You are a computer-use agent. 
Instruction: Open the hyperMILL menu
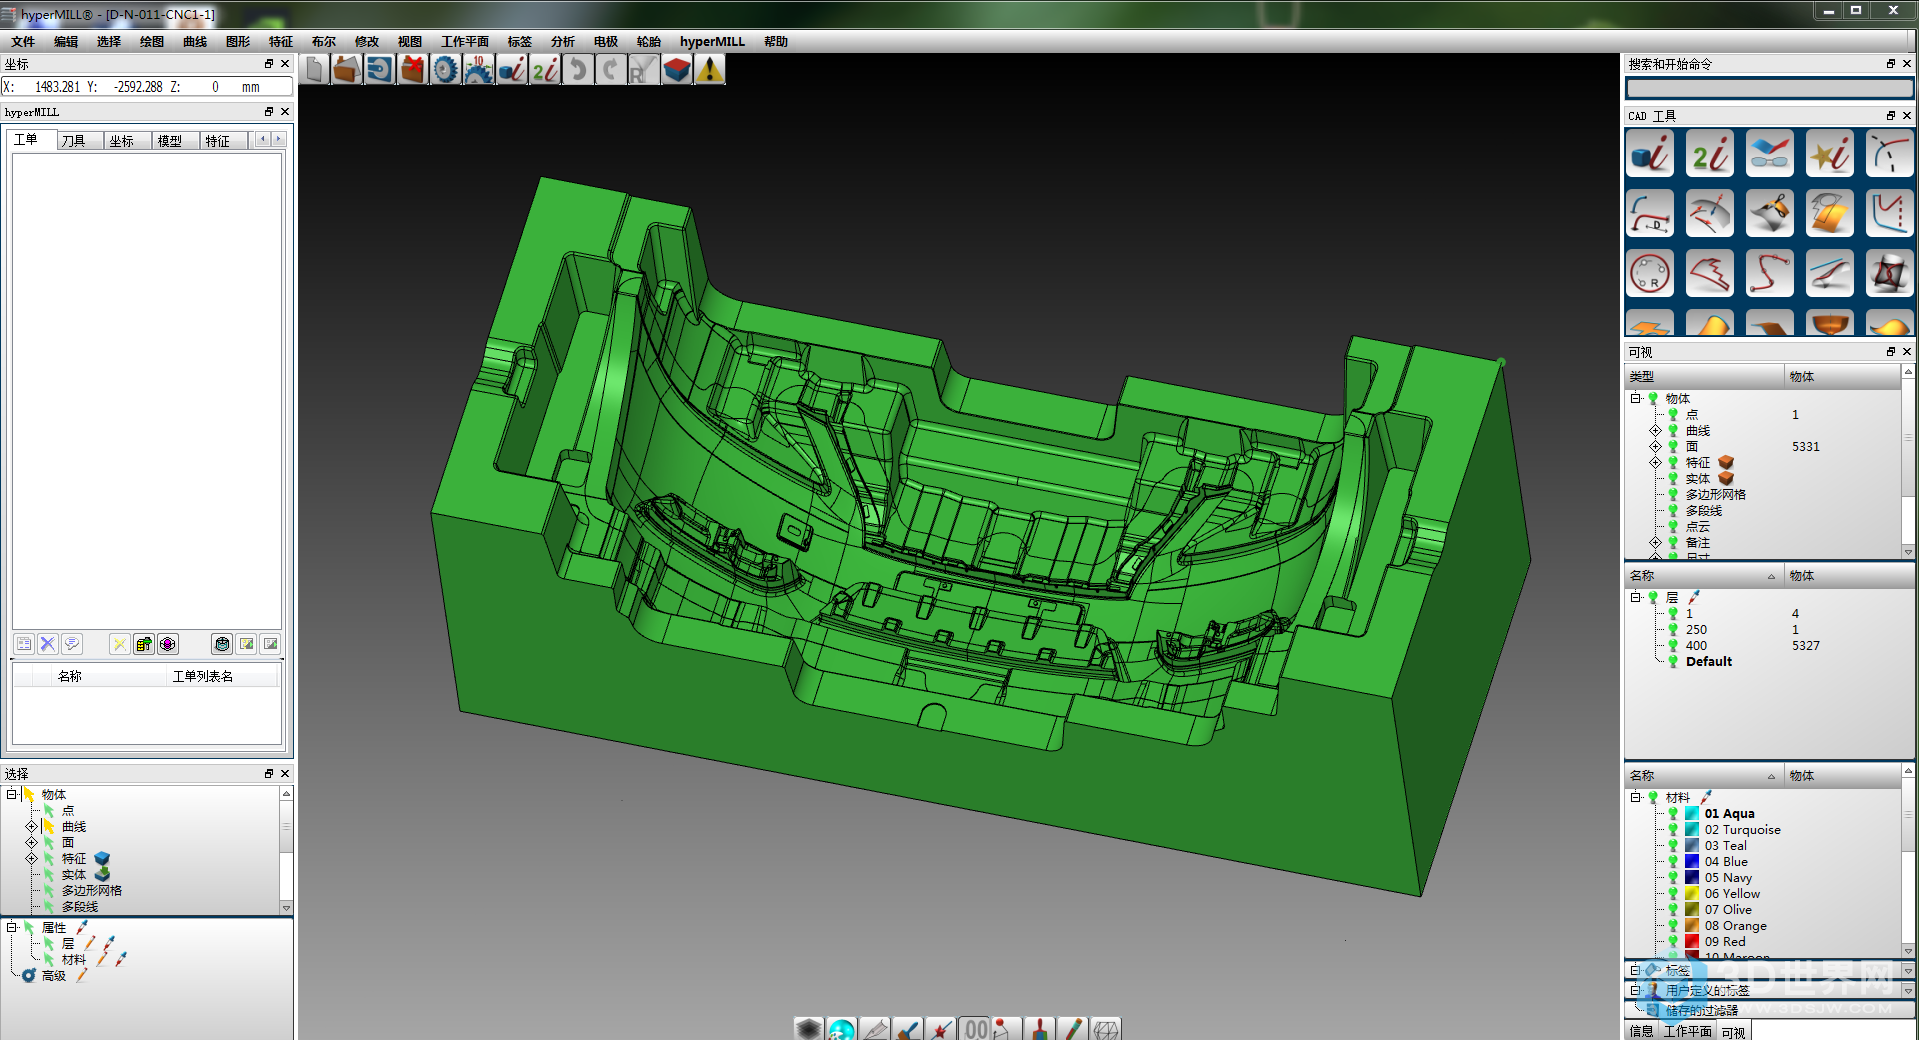(x=712, y=42)
